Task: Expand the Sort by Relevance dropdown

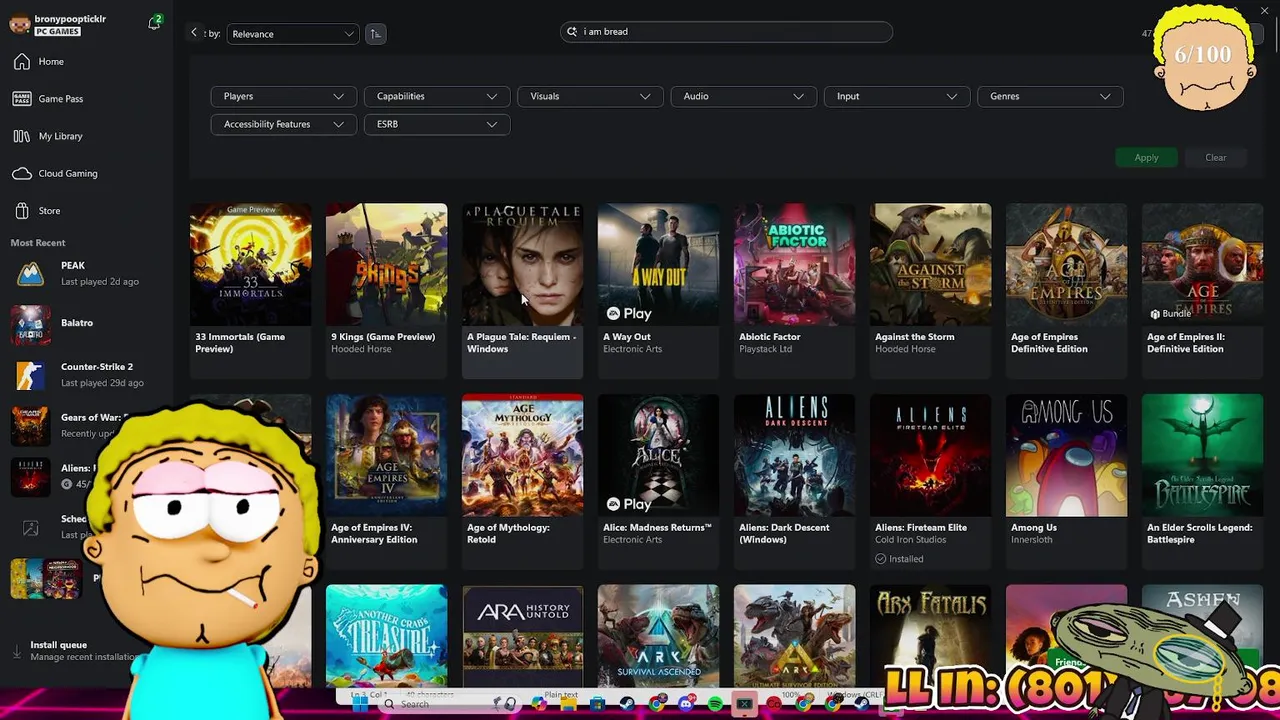Action: click(x=292, y=34)
